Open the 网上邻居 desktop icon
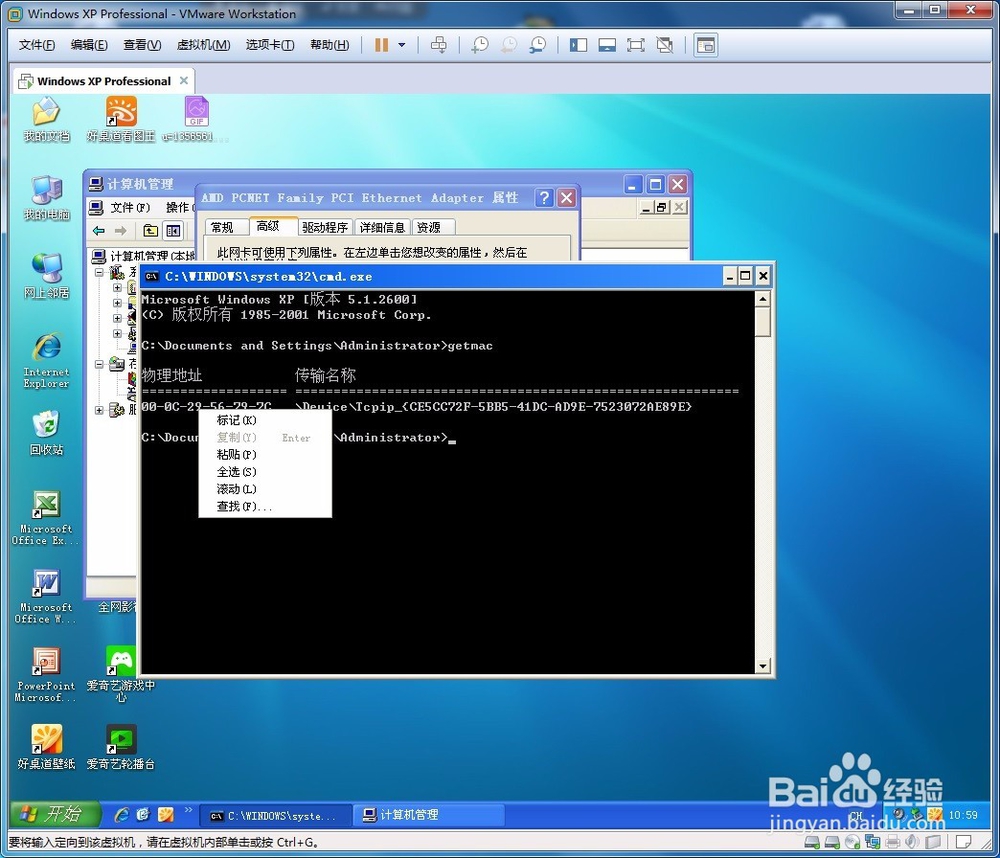This screenshot has width=1000, height=858. (46, 276)
